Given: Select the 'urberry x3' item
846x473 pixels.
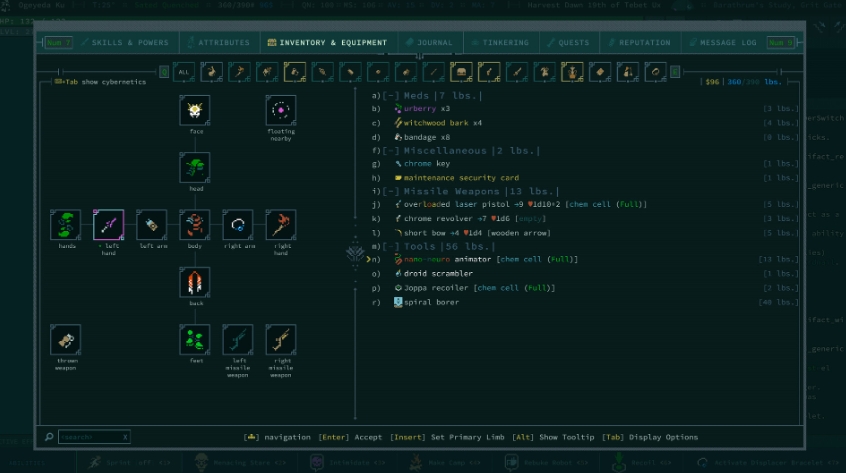Looking at the screenshot, I should 585,109.
